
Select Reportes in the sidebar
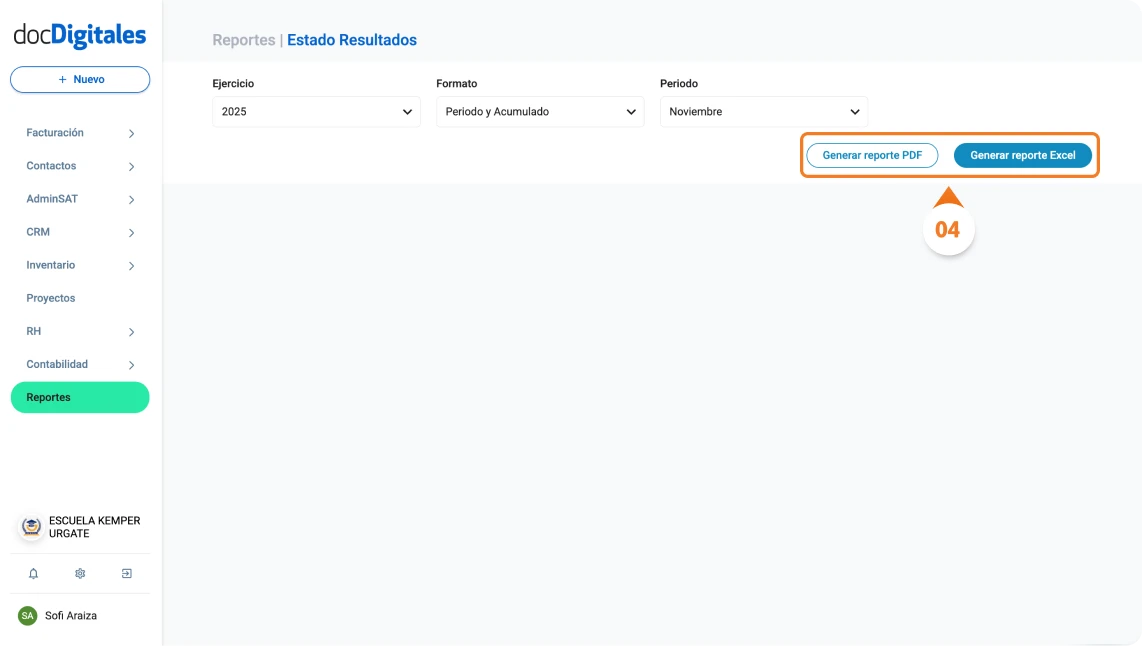point(80,397)
